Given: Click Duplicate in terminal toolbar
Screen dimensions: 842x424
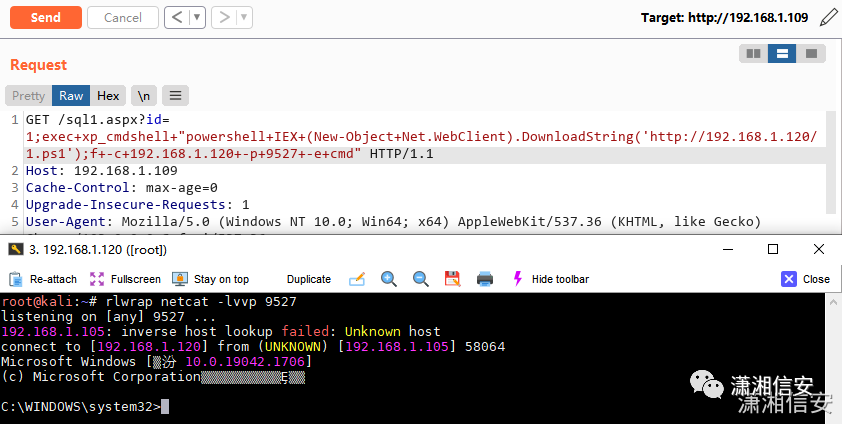Looking at the screenshot, I should click(309, 279).
